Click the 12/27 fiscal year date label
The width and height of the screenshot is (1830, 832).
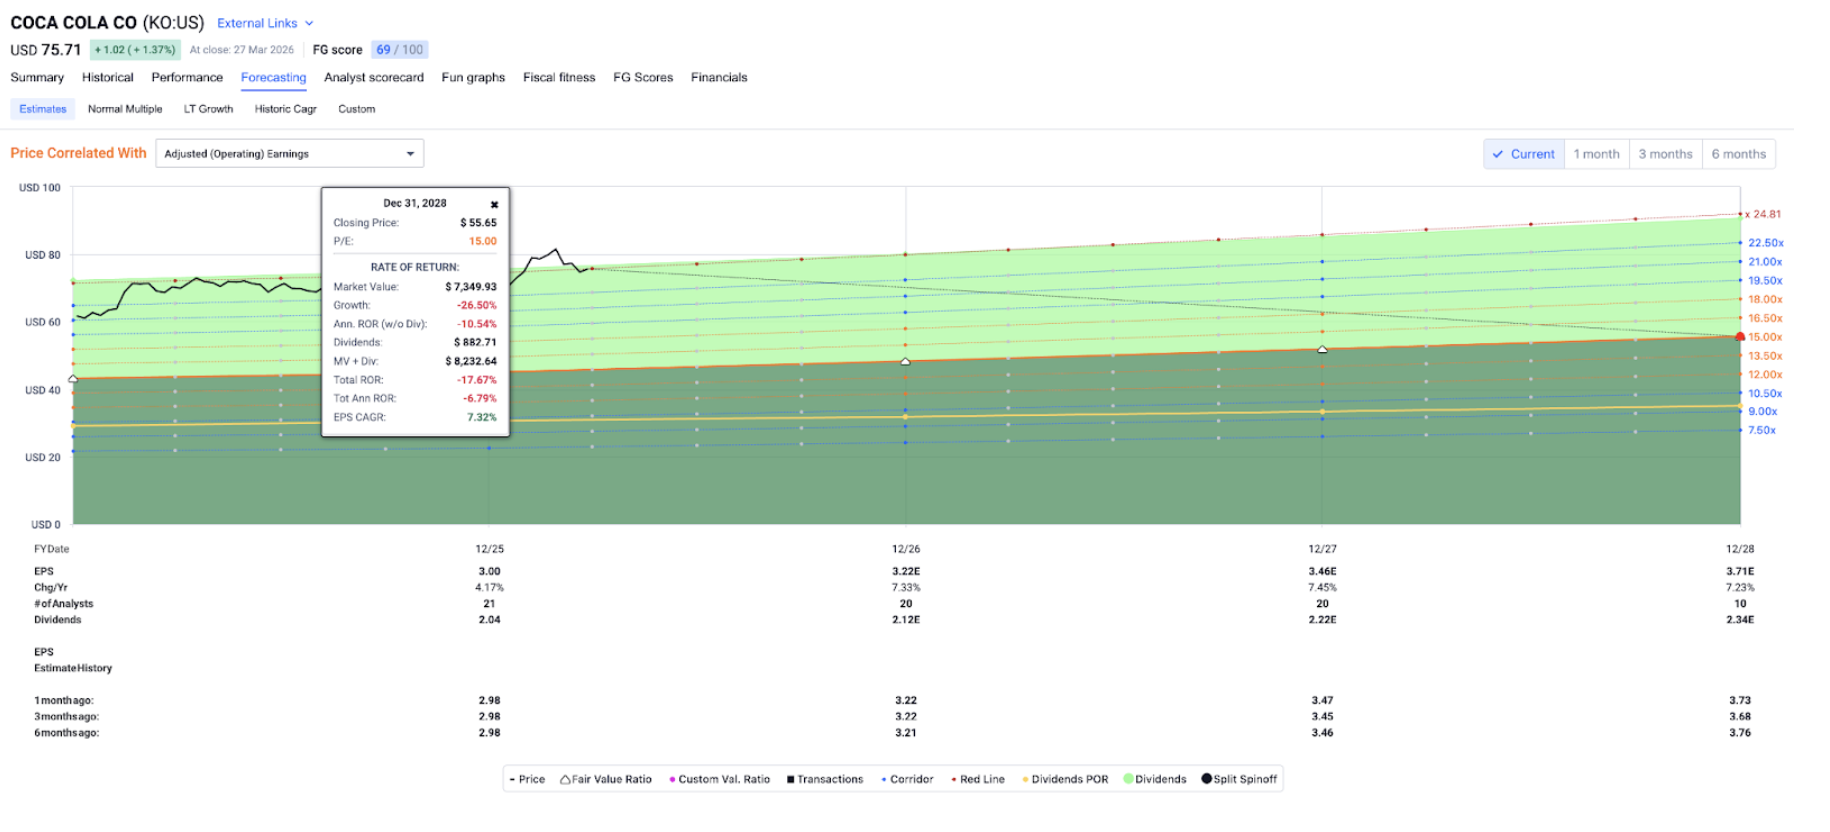(1322, 549)
